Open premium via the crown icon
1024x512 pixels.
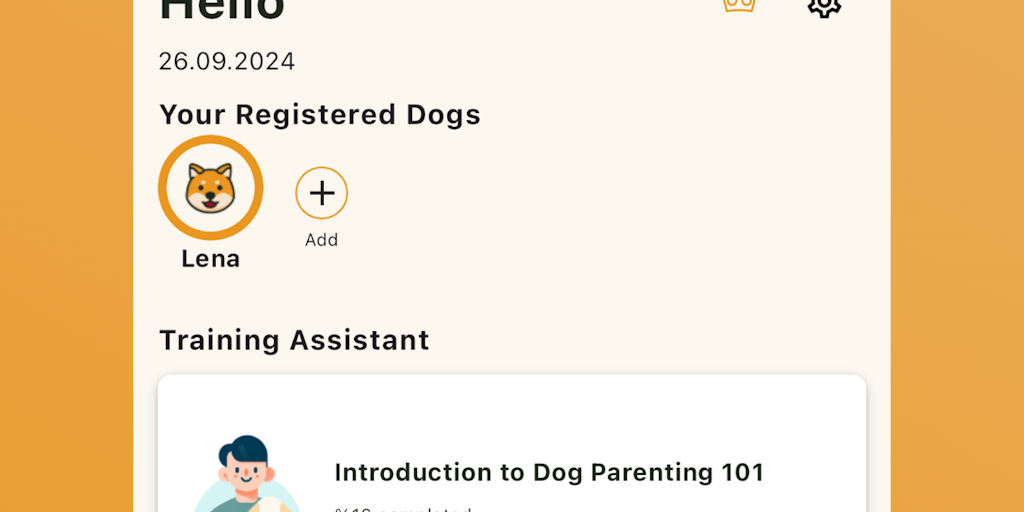[x=738, y=5]
